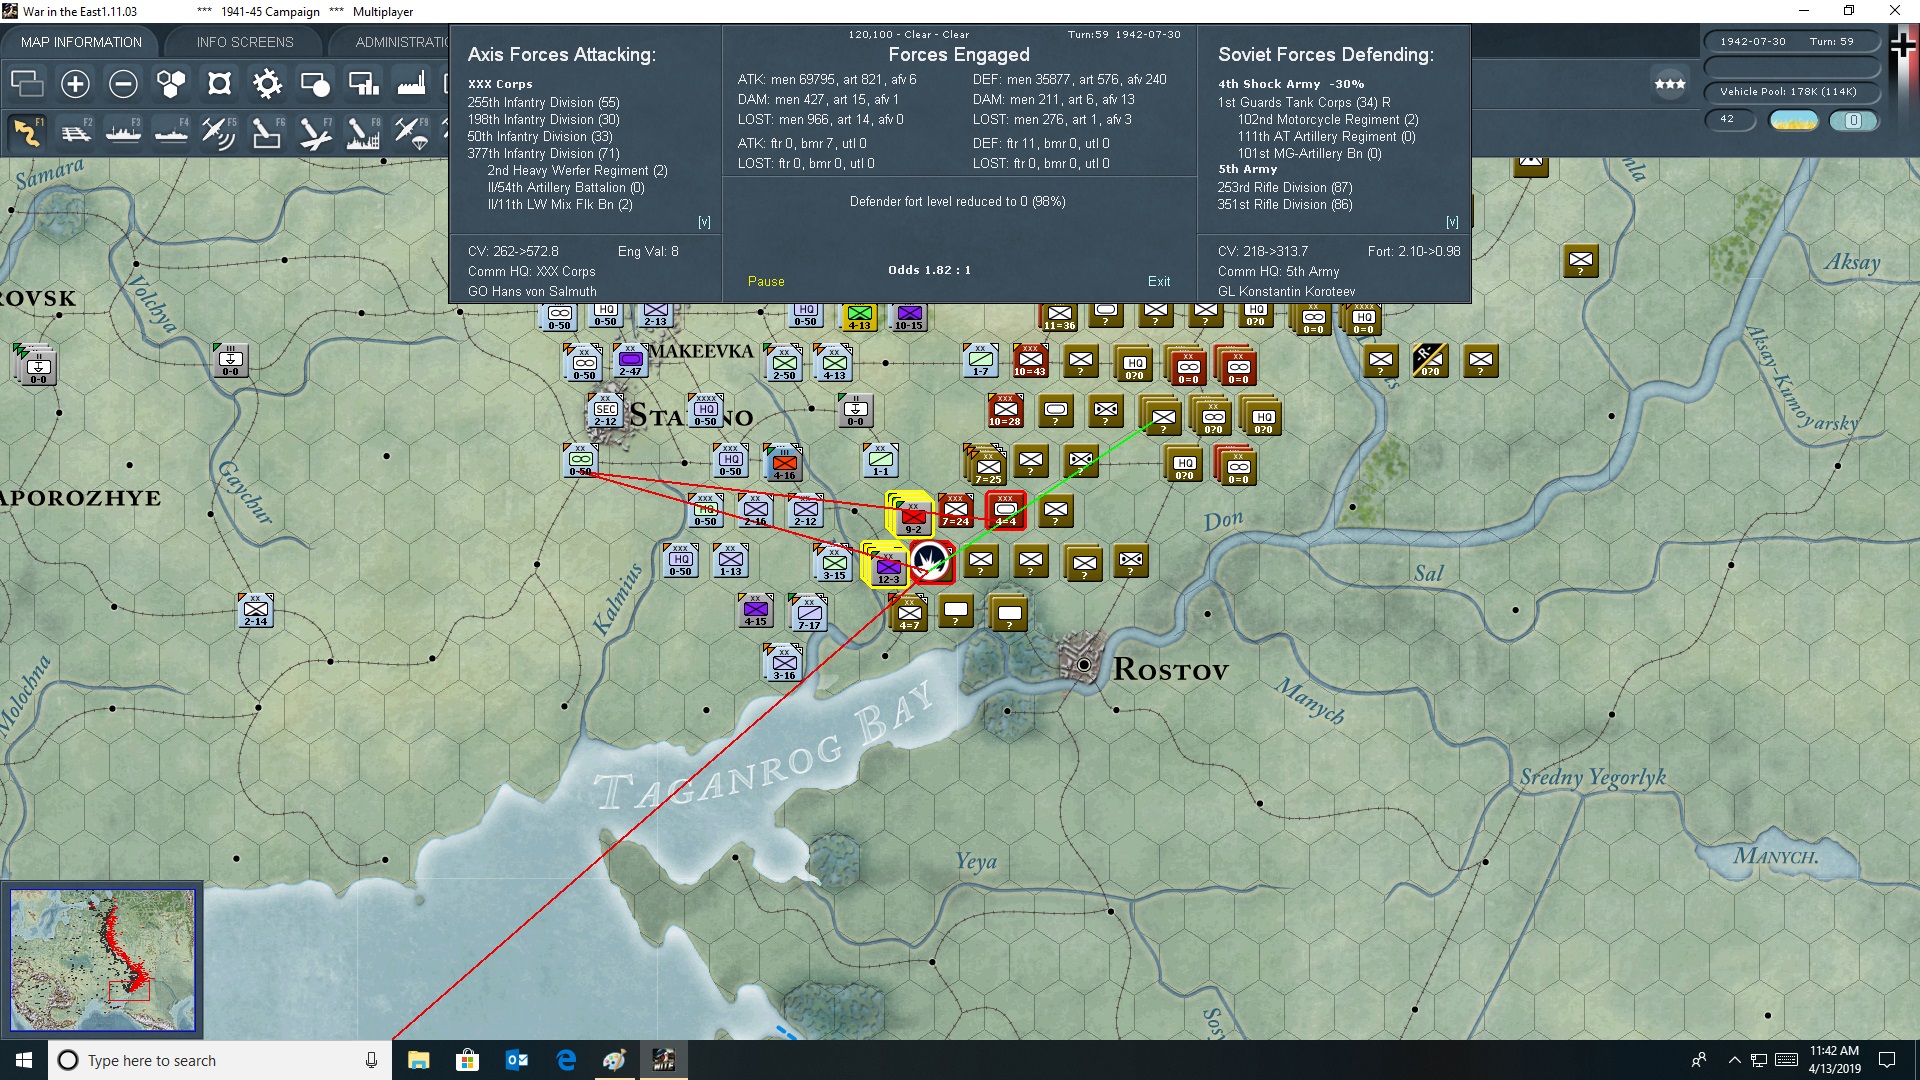1920x1080 pixels.
Task: Select the Soviet 10=43 counter
Action: [1030, 361]
